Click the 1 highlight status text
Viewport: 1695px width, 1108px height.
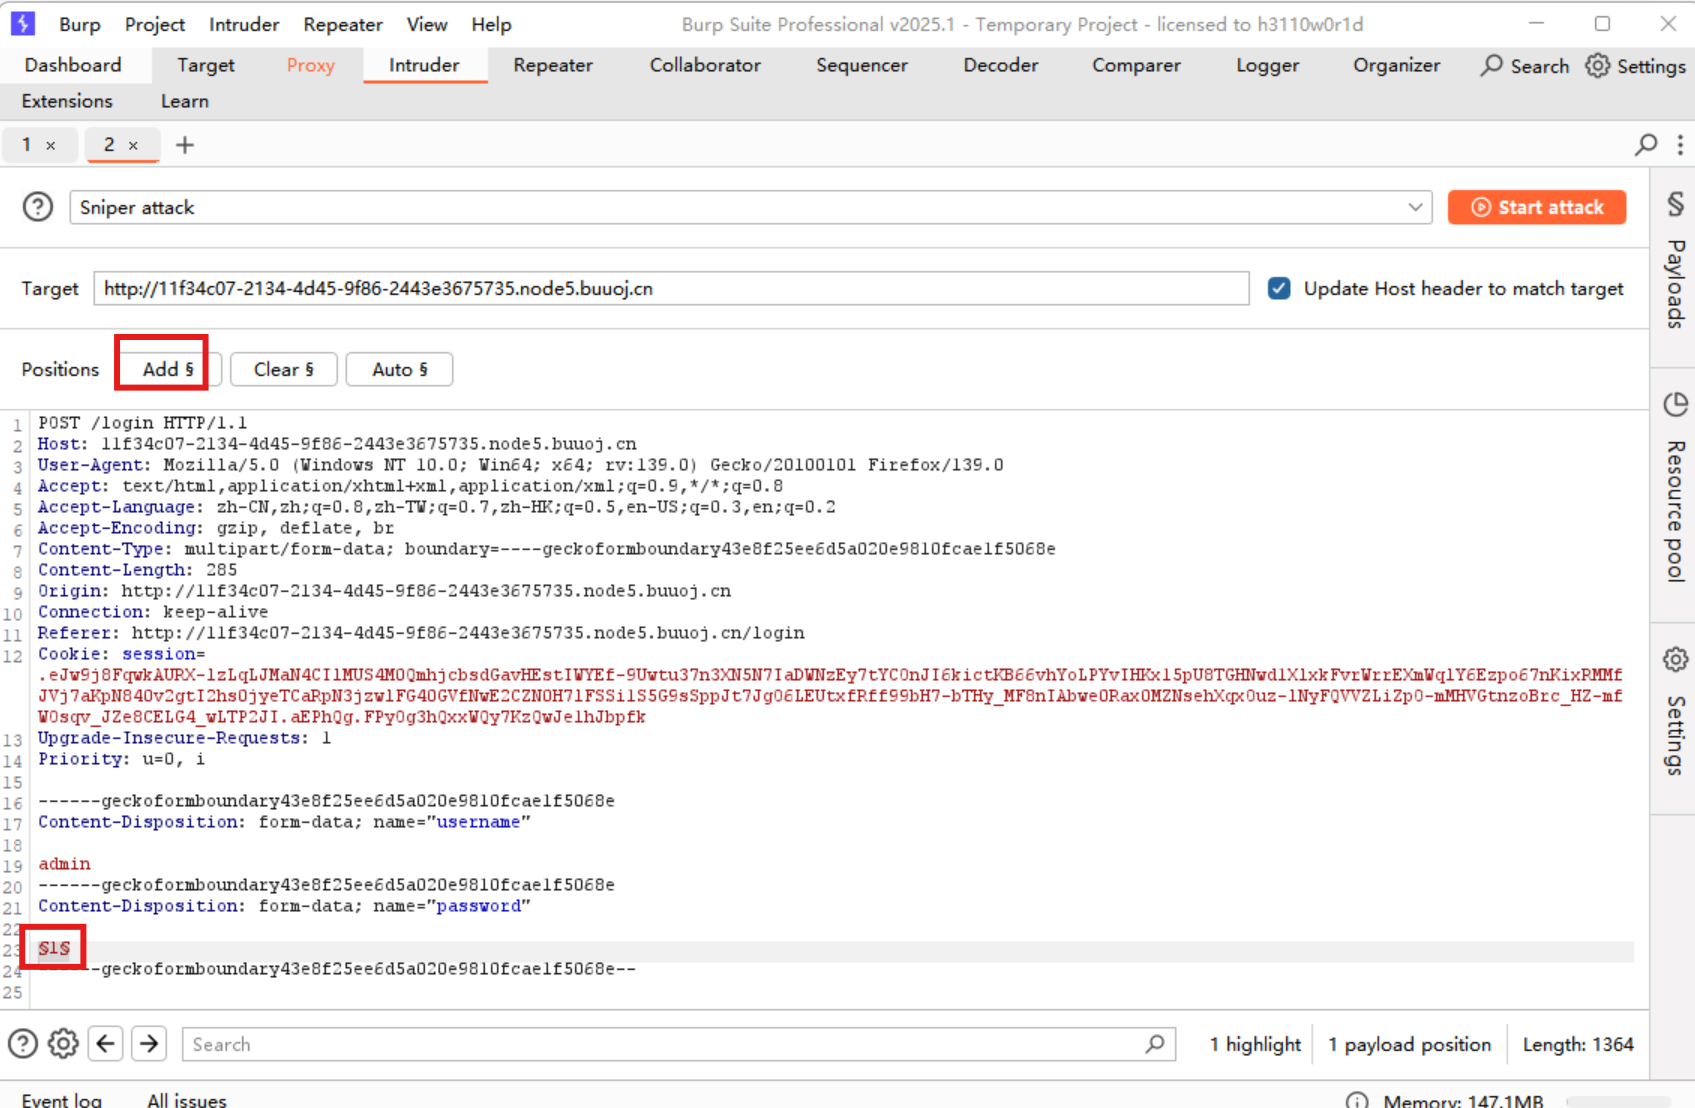coord(1255,1044)
